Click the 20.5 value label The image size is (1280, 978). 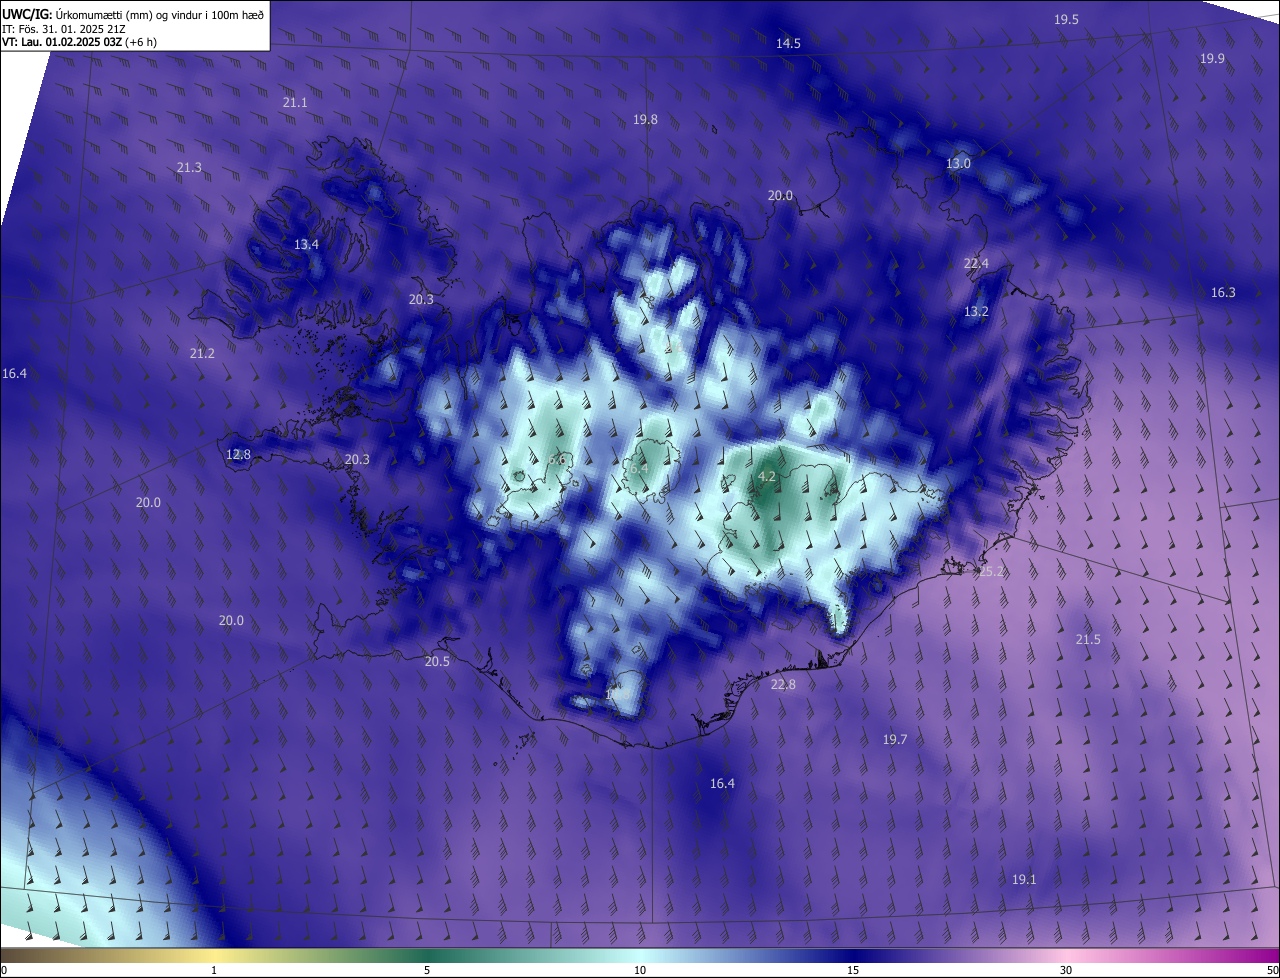437,662
